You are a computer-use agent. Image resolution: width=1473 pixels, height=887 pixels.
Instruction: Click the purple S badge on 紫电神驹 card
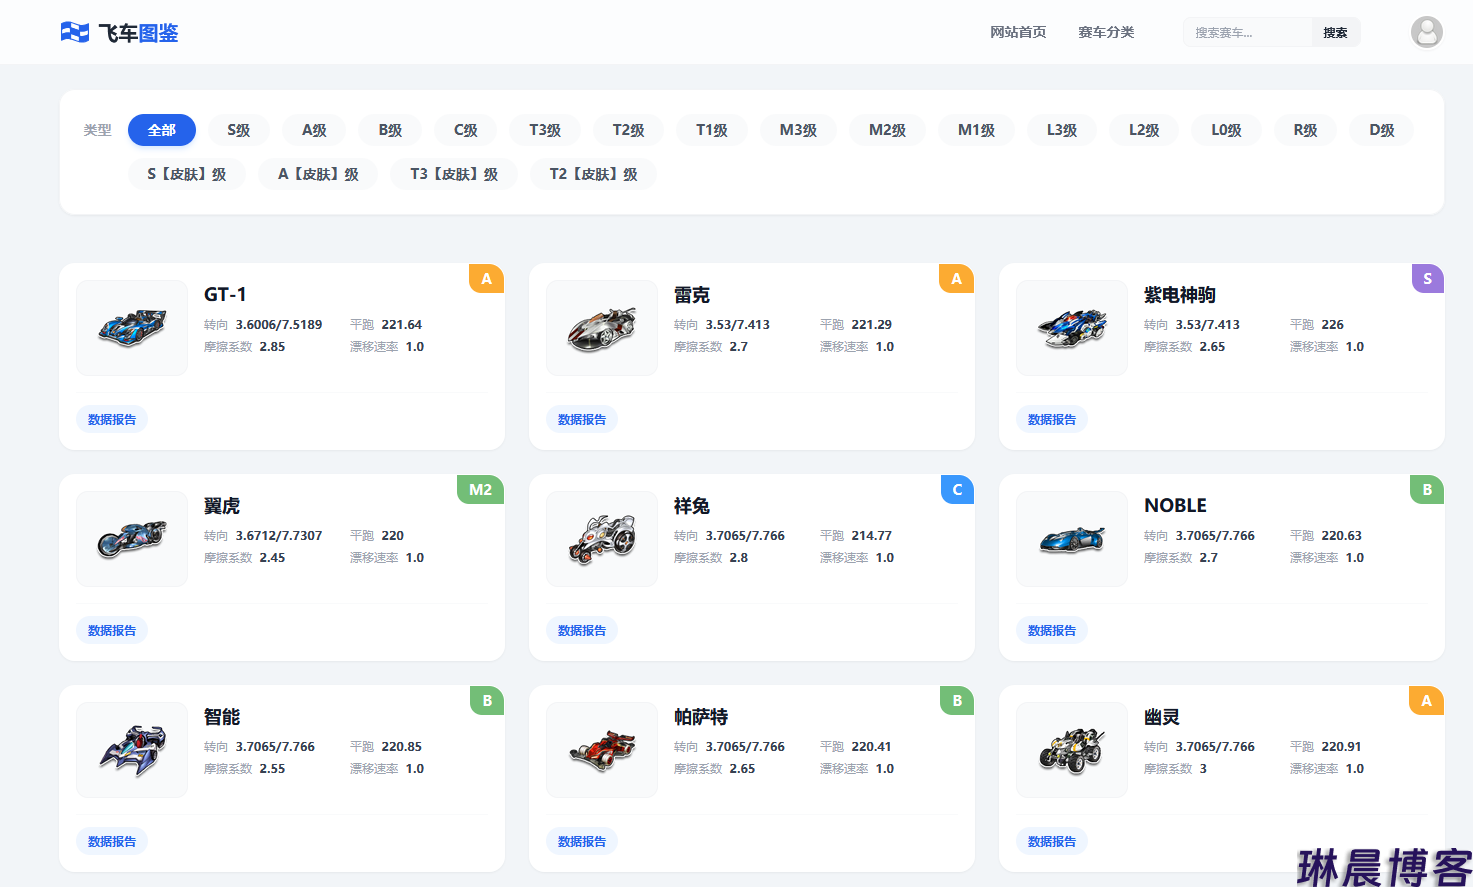1427,279
